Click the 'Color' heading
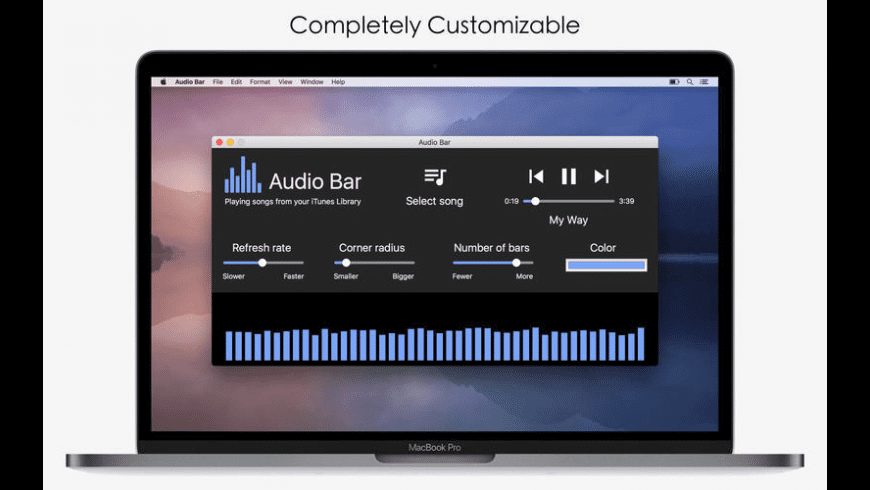Screen dimensions: 870x490 tap(603, 247)
